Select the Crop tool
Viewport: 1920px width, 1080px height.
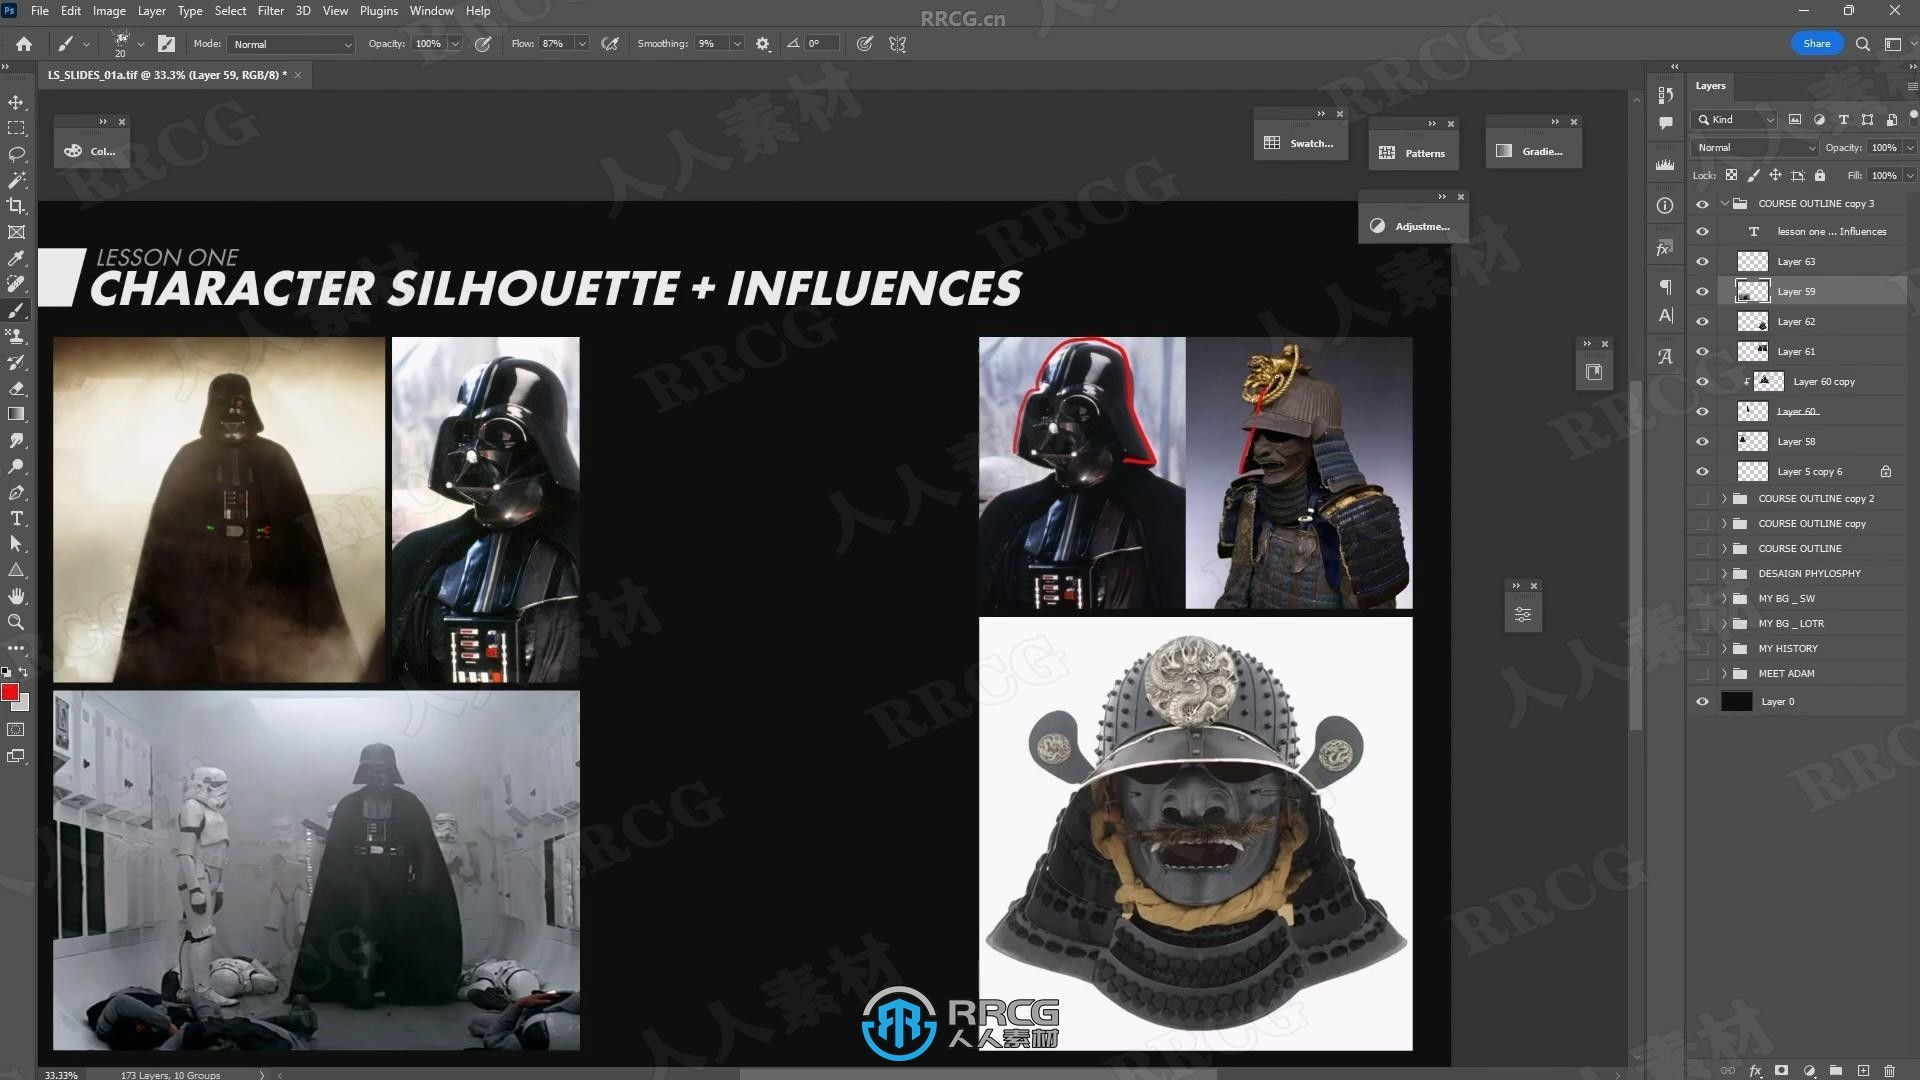point(16,206)
